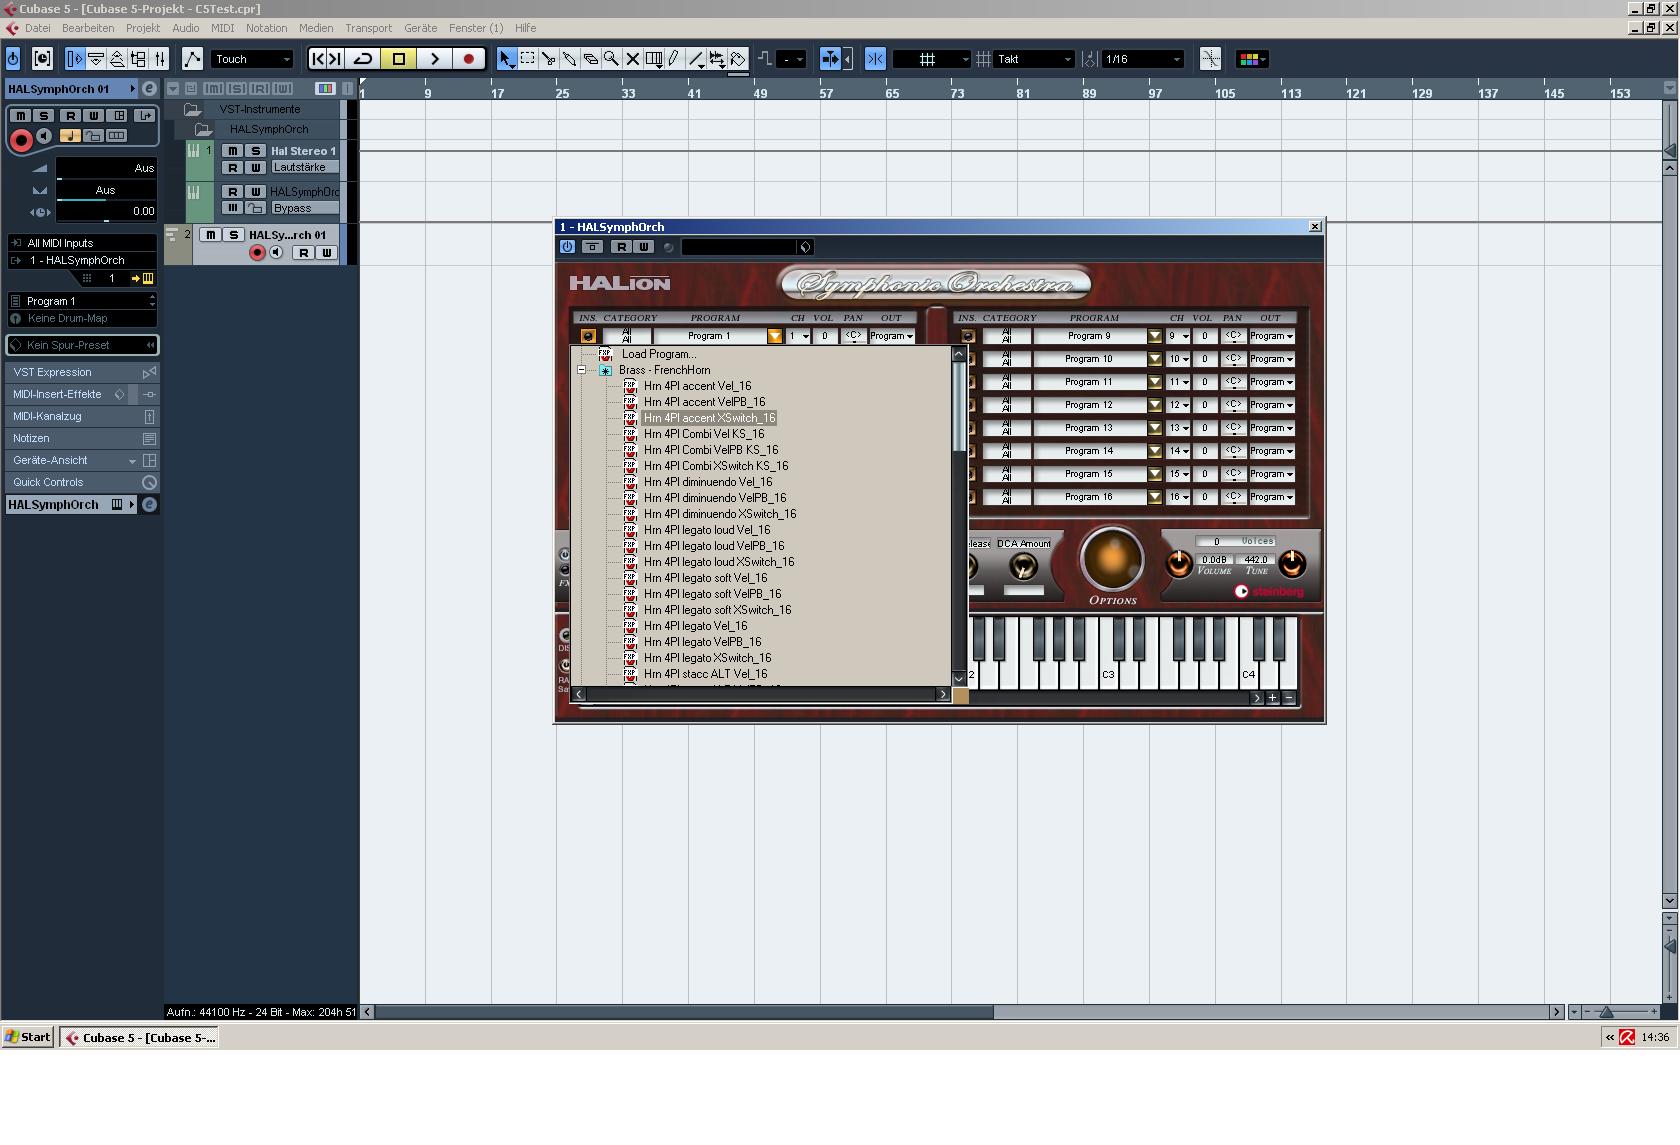Viewport: 1680px width, 1145px height.
Task: Click the master Volume knob in HALion
Action: pos(1179,564)
